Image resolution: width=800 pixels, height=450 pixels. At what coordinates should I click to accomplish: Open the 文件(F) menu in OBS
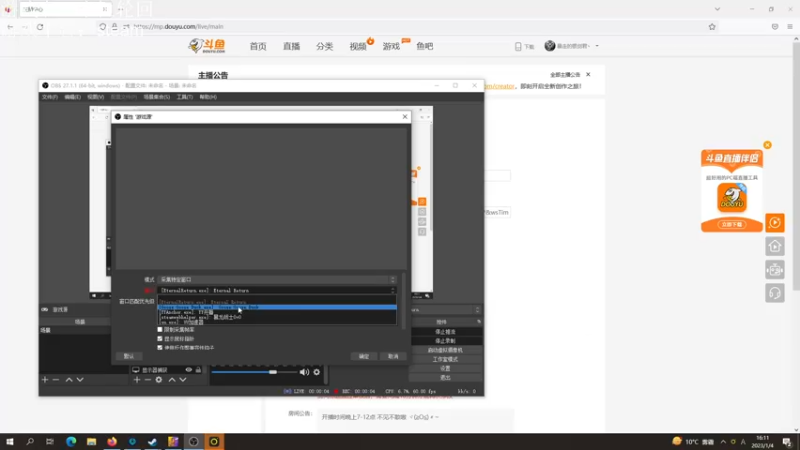[x=49, y=97]
